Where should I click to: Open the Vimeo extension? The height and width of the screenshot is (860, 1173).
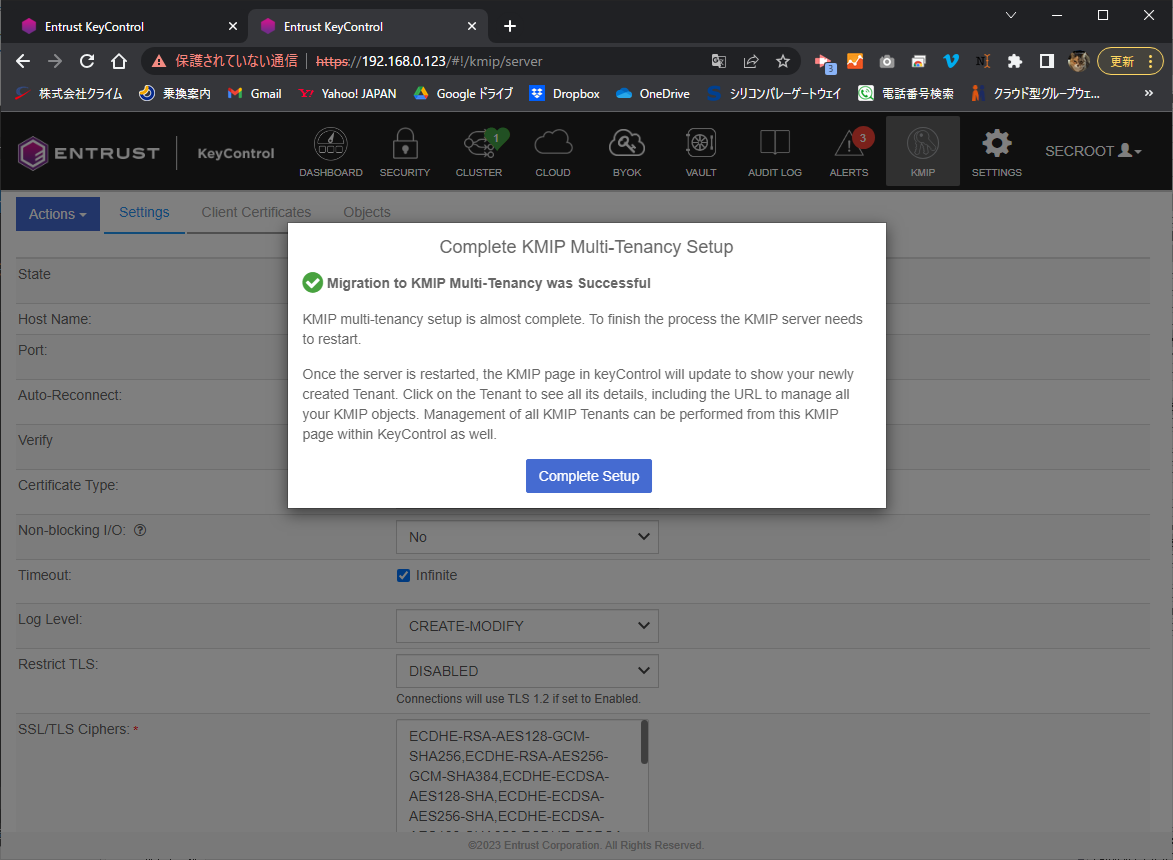[x=951, y=61]
